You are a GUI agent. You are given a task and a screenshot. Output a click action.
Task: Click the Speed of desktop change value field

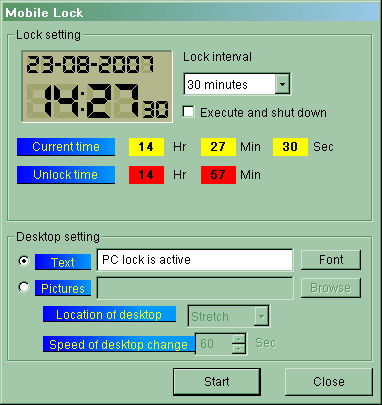click(x=214, y=344)
